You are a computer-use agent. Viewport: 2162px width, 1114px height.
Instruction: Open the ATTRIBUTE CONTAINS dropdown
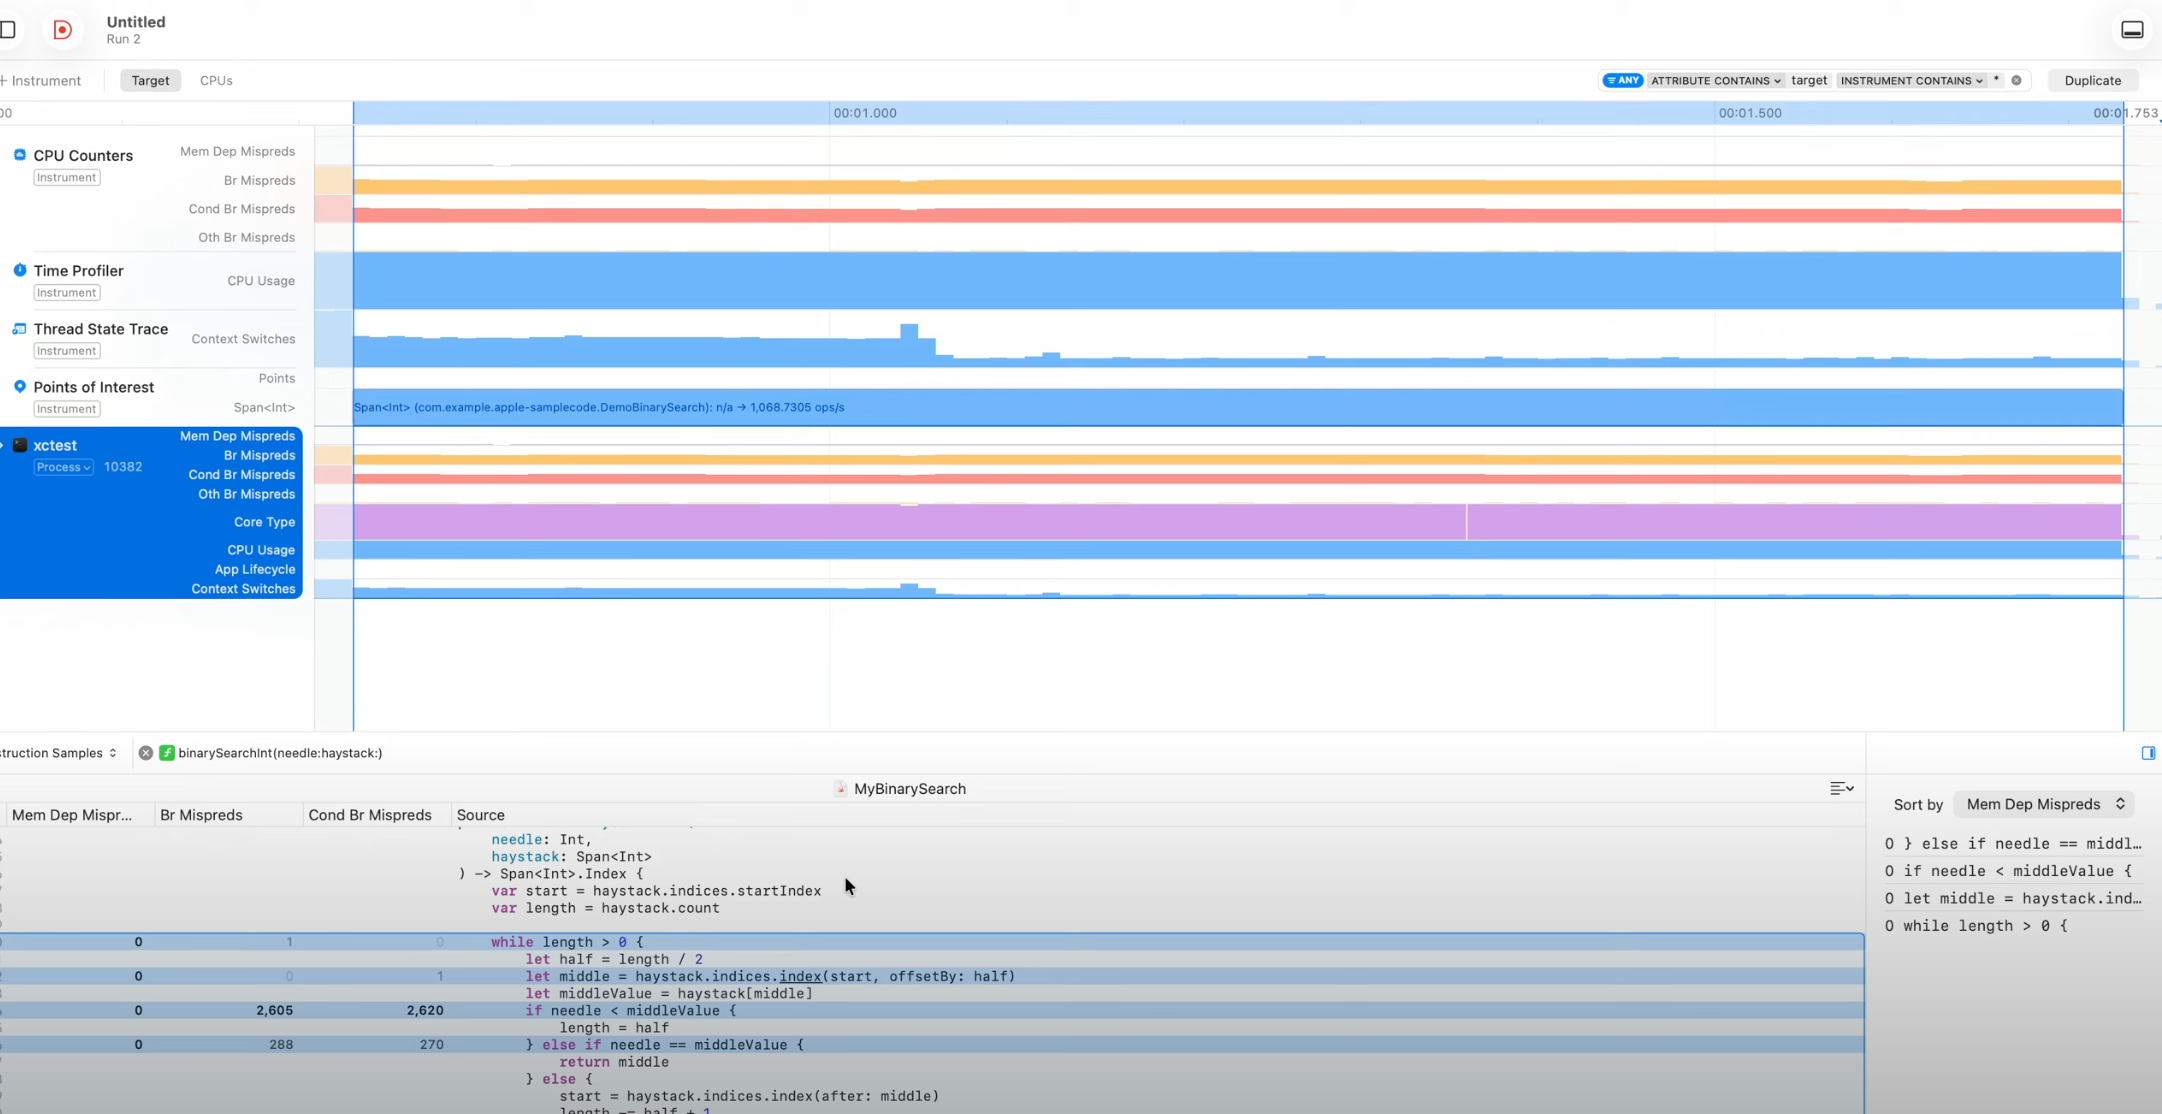pyautogui.click(x=1715, y=80)
